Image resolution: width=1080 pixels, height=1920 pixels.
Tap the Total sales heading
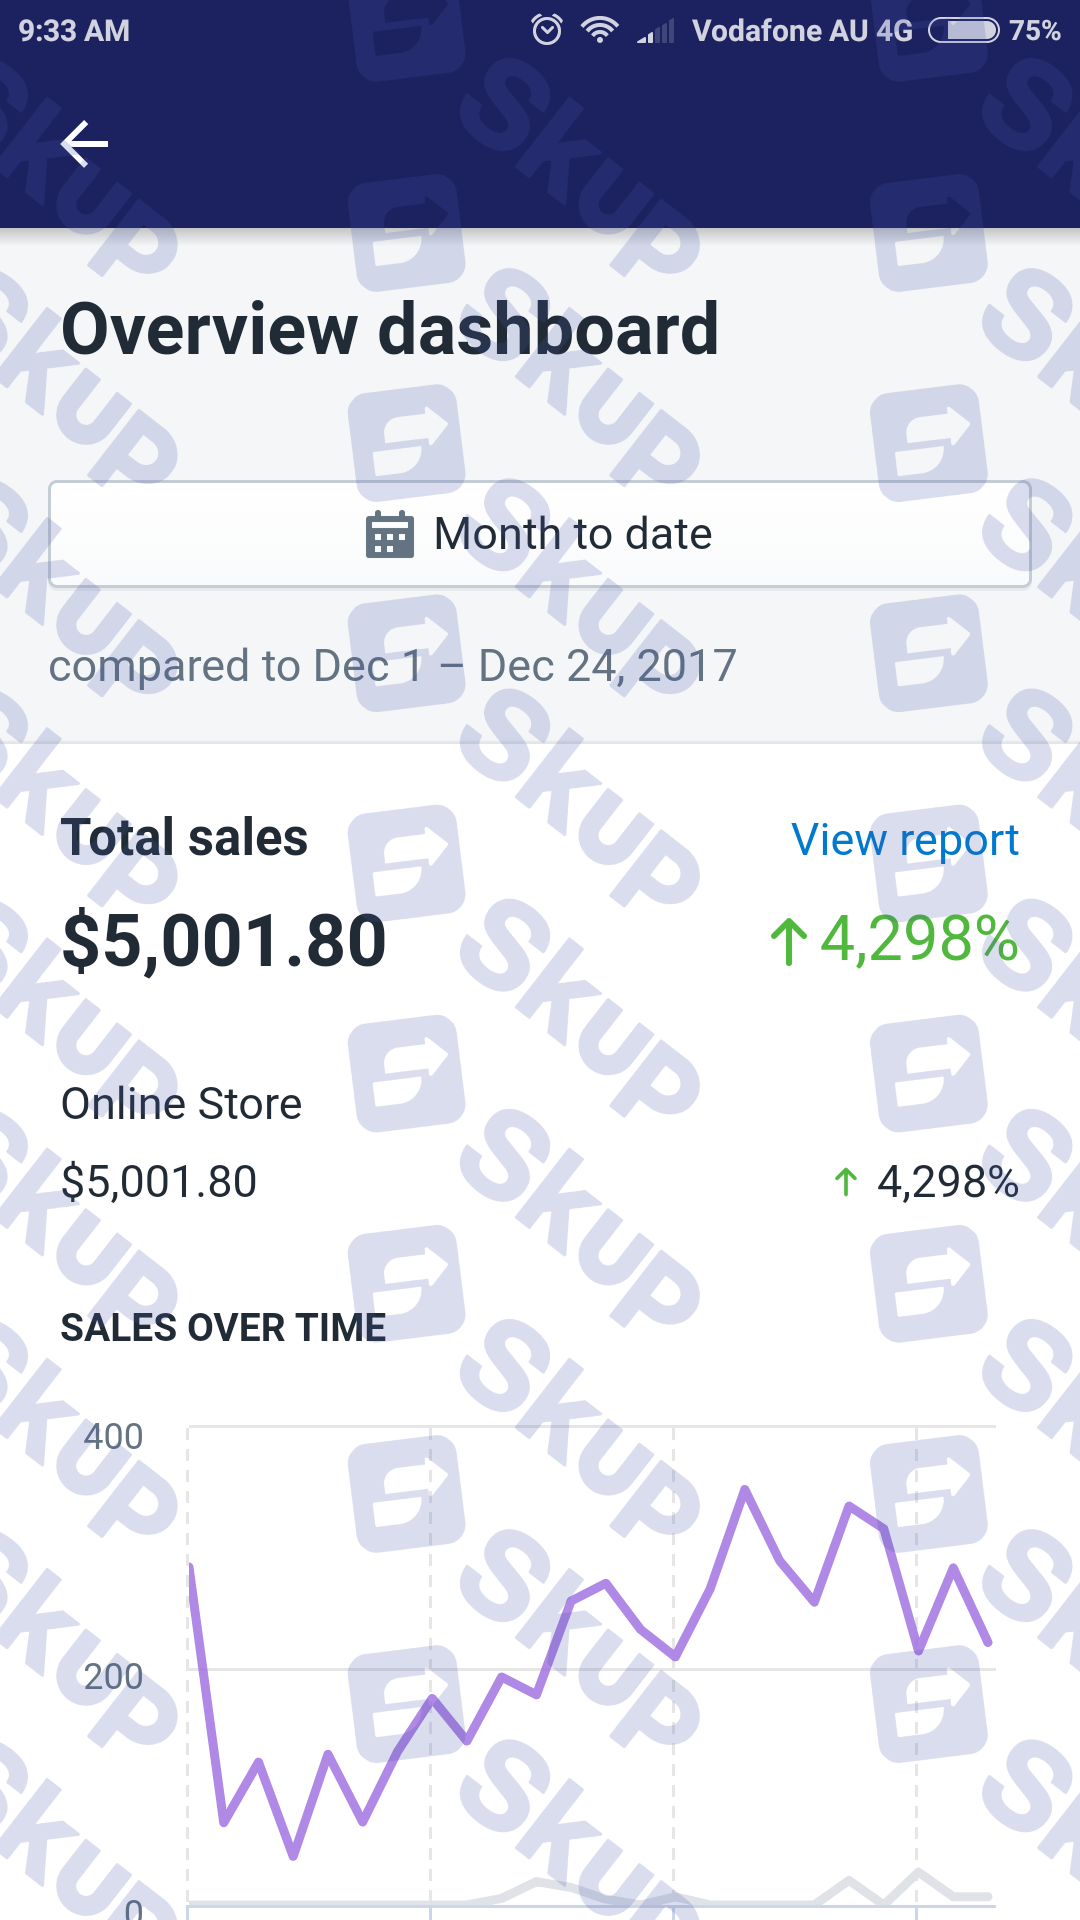tap(185, 837)
